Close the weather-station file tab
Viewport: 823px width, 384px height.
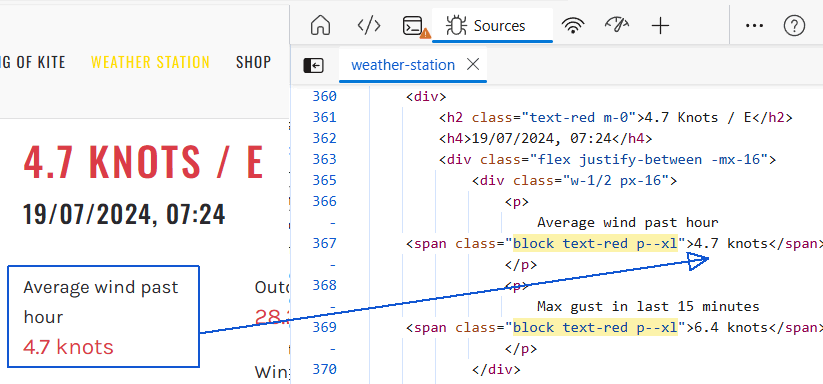point(473,65)
